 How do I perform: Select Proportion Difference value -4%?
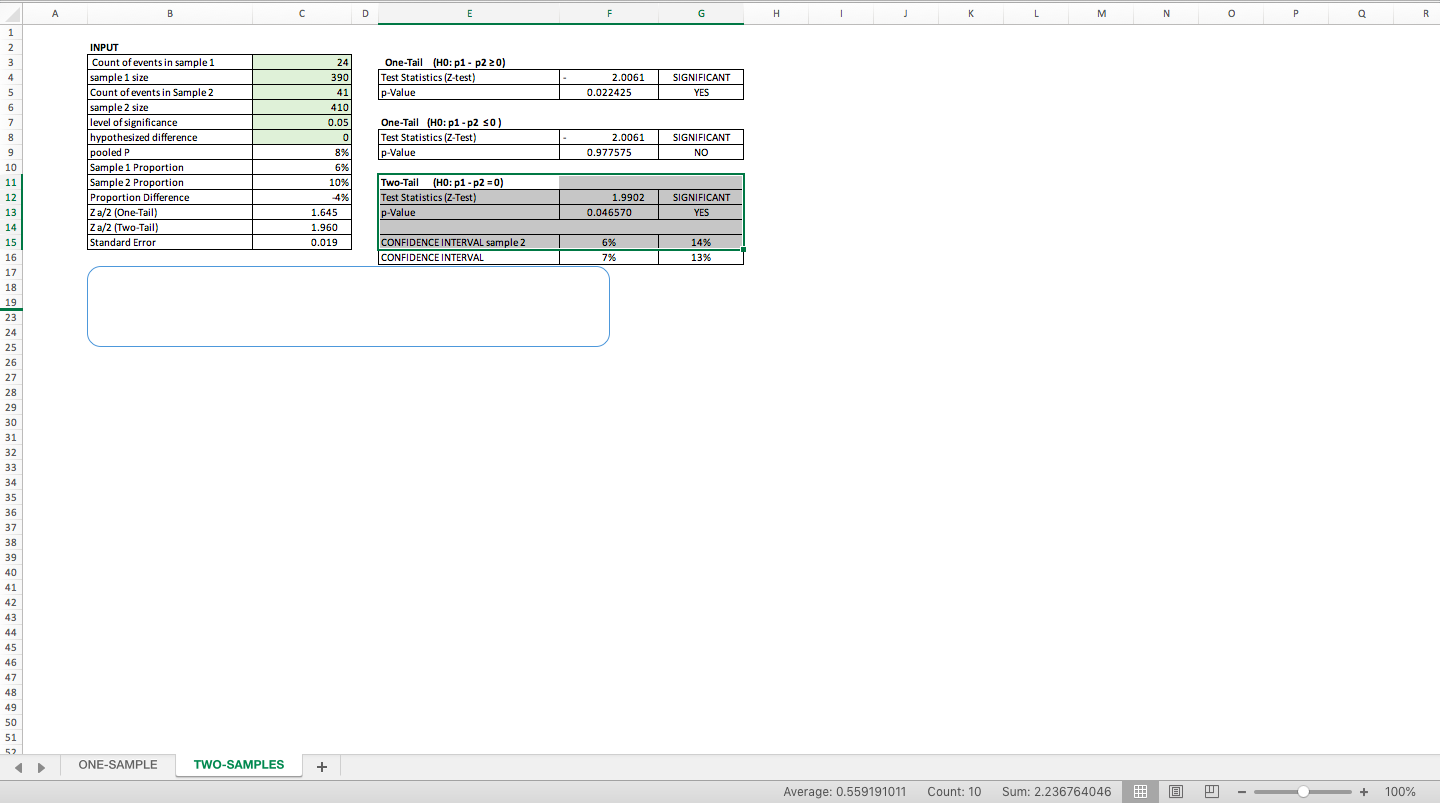point(302,197)
